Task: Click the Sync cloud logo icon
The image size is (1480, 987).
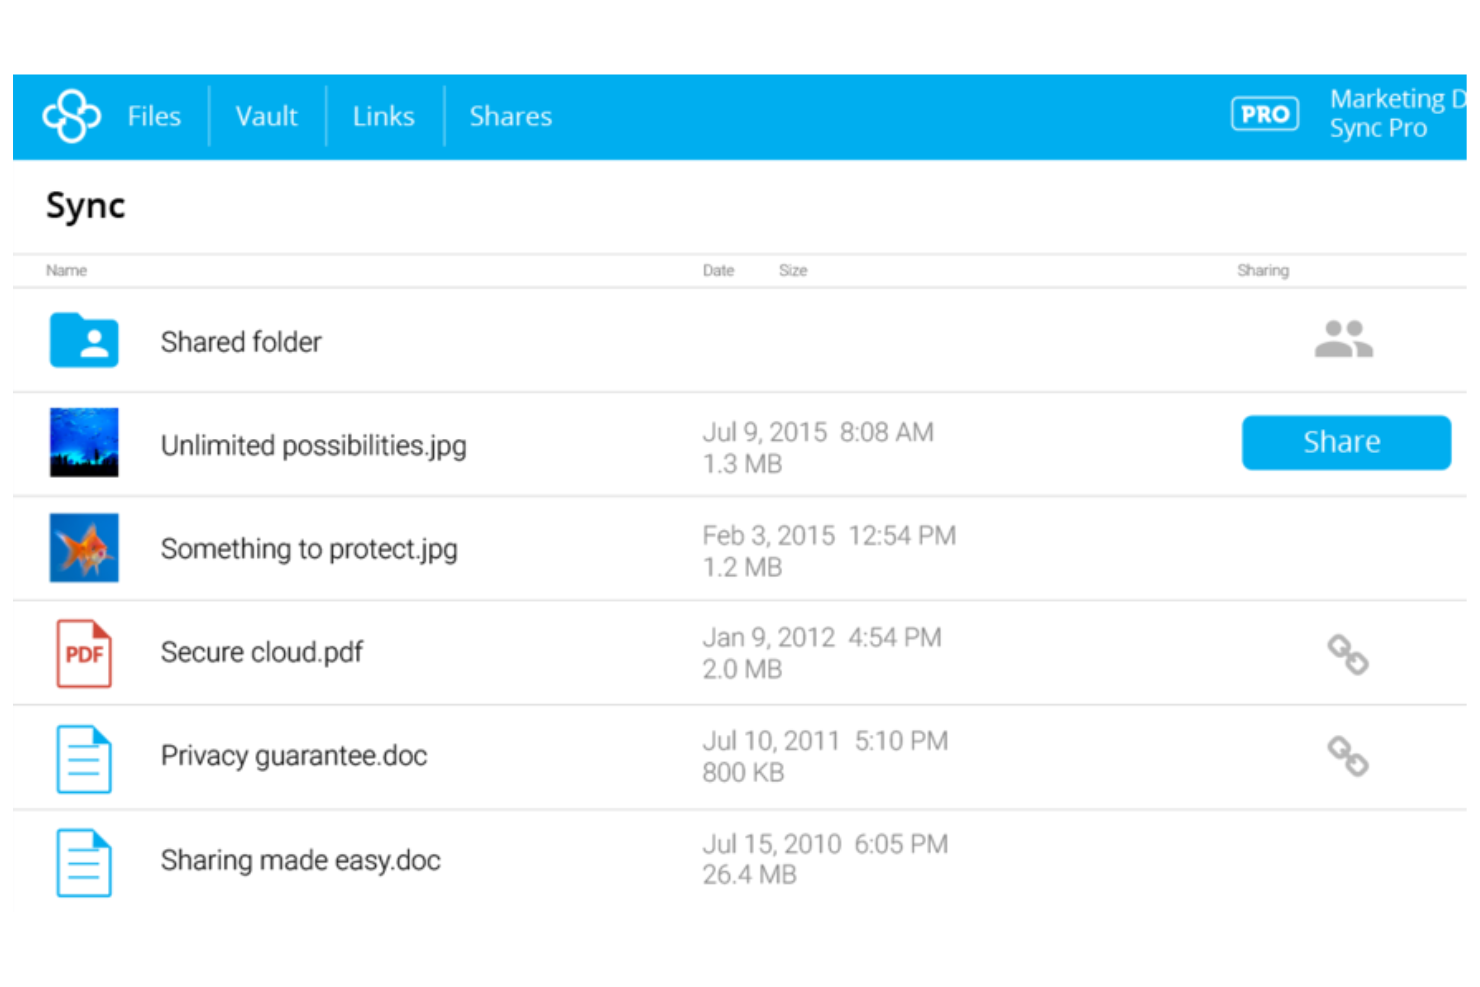Action: point(71,115)
